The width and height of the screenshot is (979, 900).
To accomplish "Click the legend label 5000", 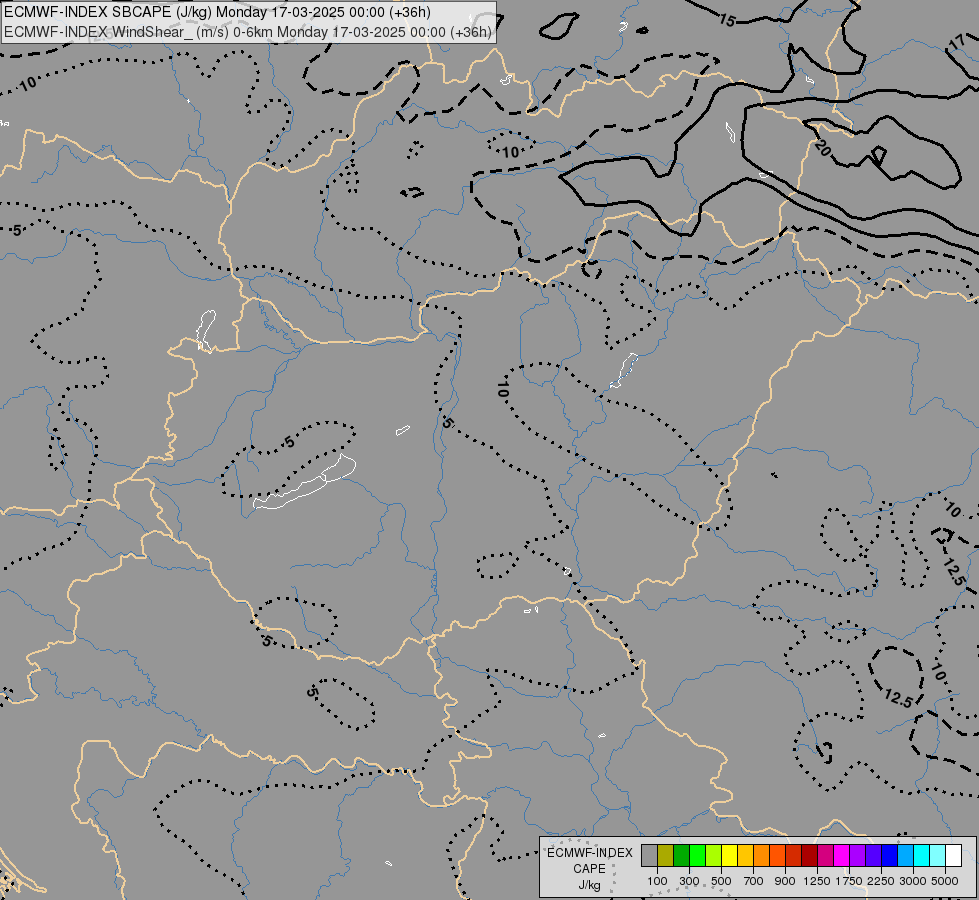I will point(945,881).
